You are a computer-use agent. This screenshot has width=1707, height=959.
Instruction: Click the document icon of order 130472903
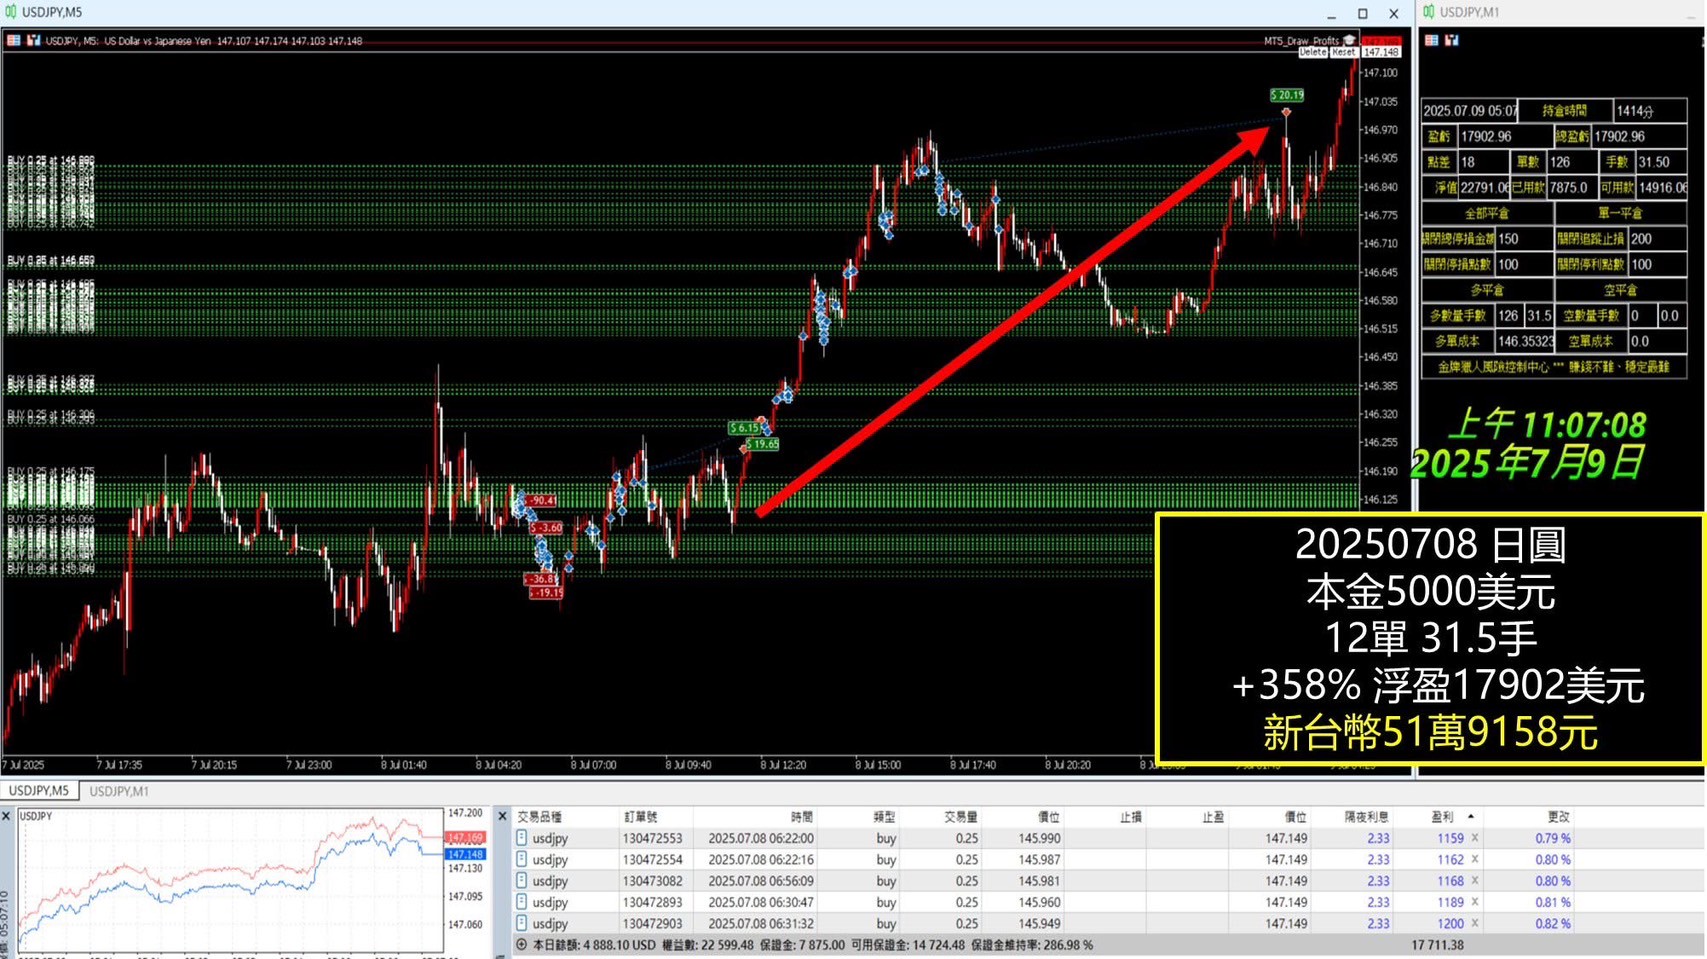point(521,924)
